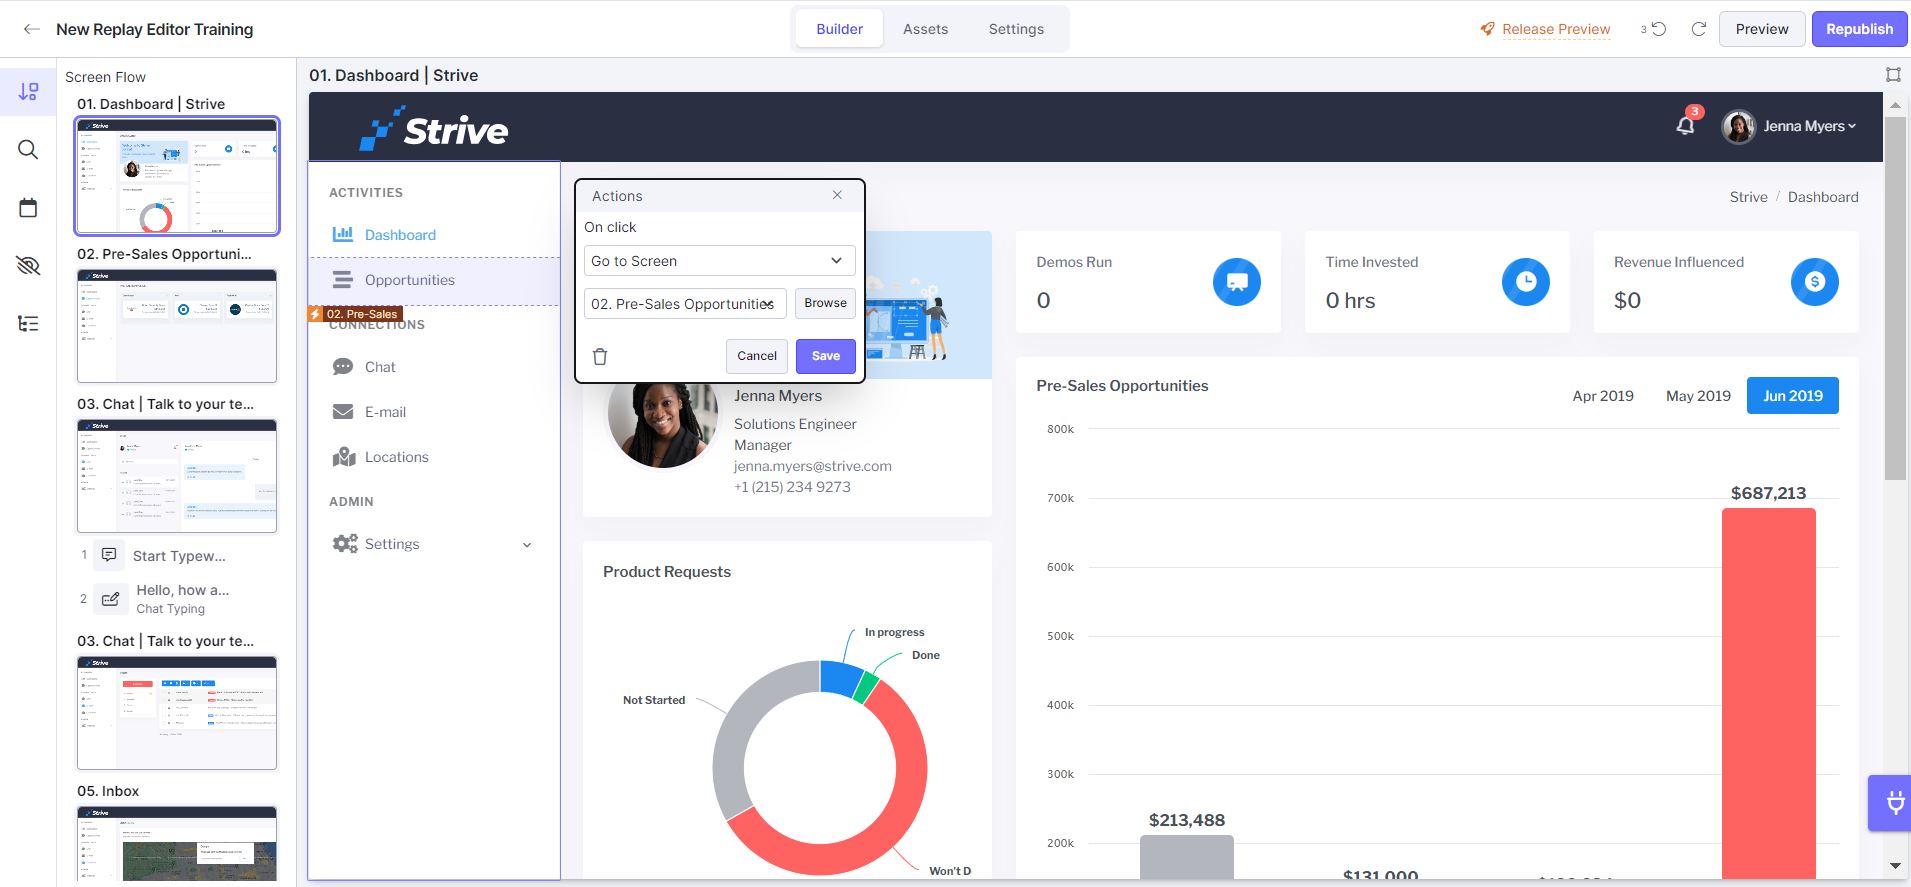Click the search icon in left sidebar
1911x887 pixels.
[28, 150]
